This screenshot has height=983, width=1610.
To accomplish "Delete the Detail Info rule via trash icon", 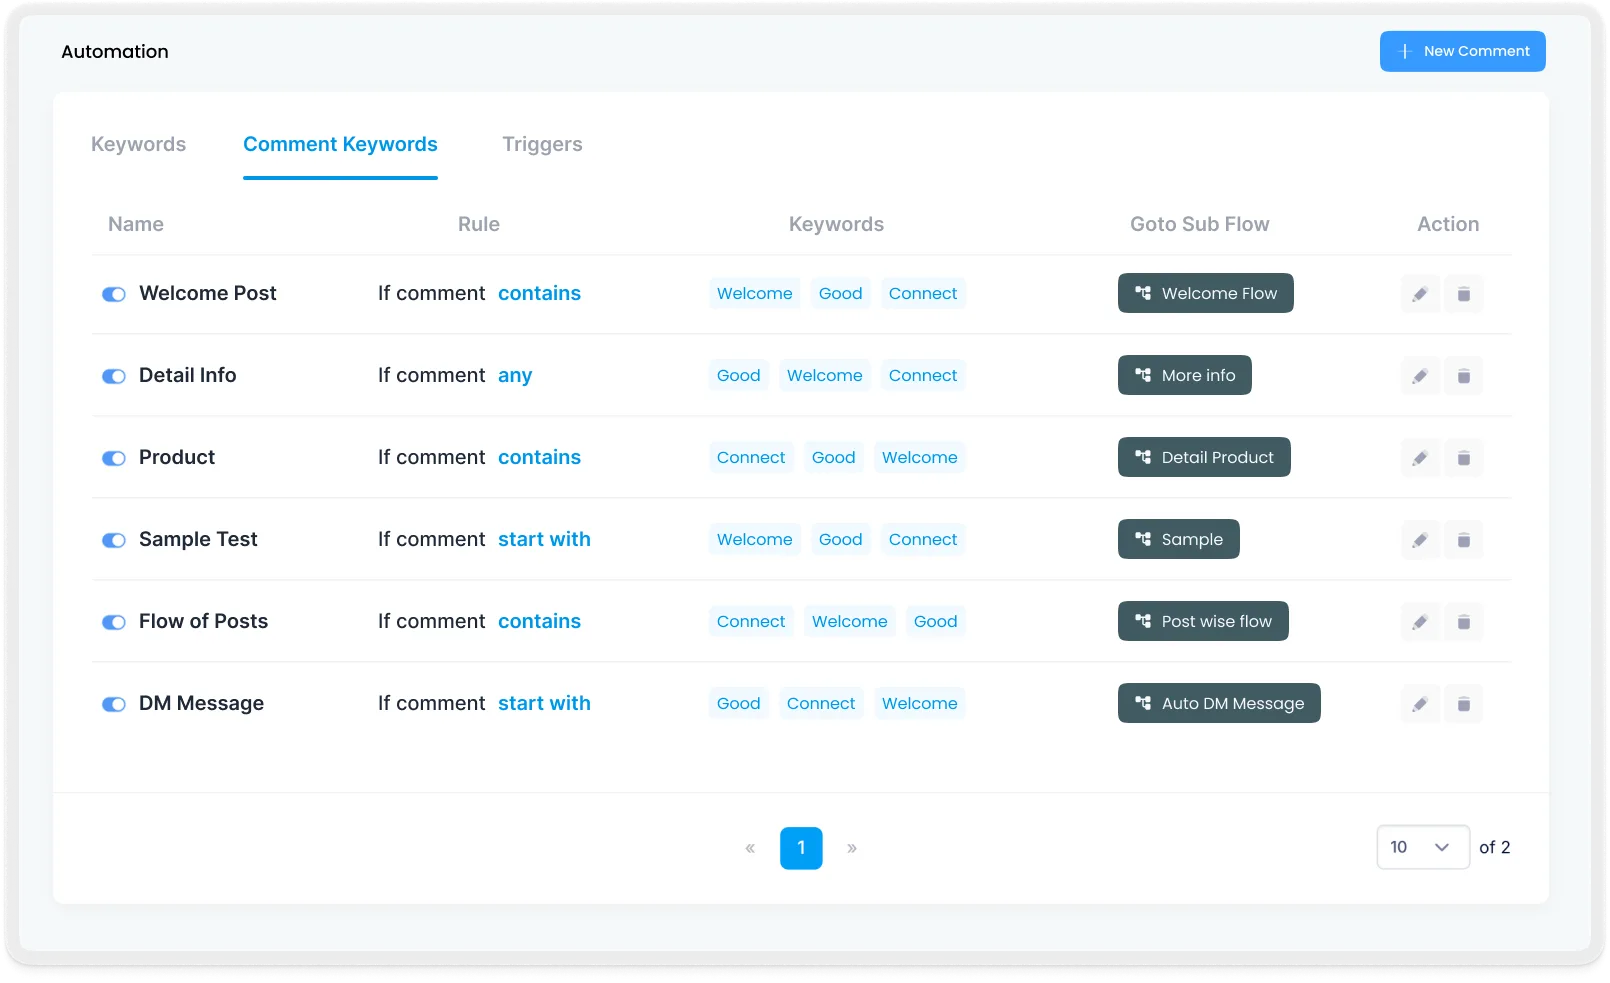I will (x=1464, y=375).
